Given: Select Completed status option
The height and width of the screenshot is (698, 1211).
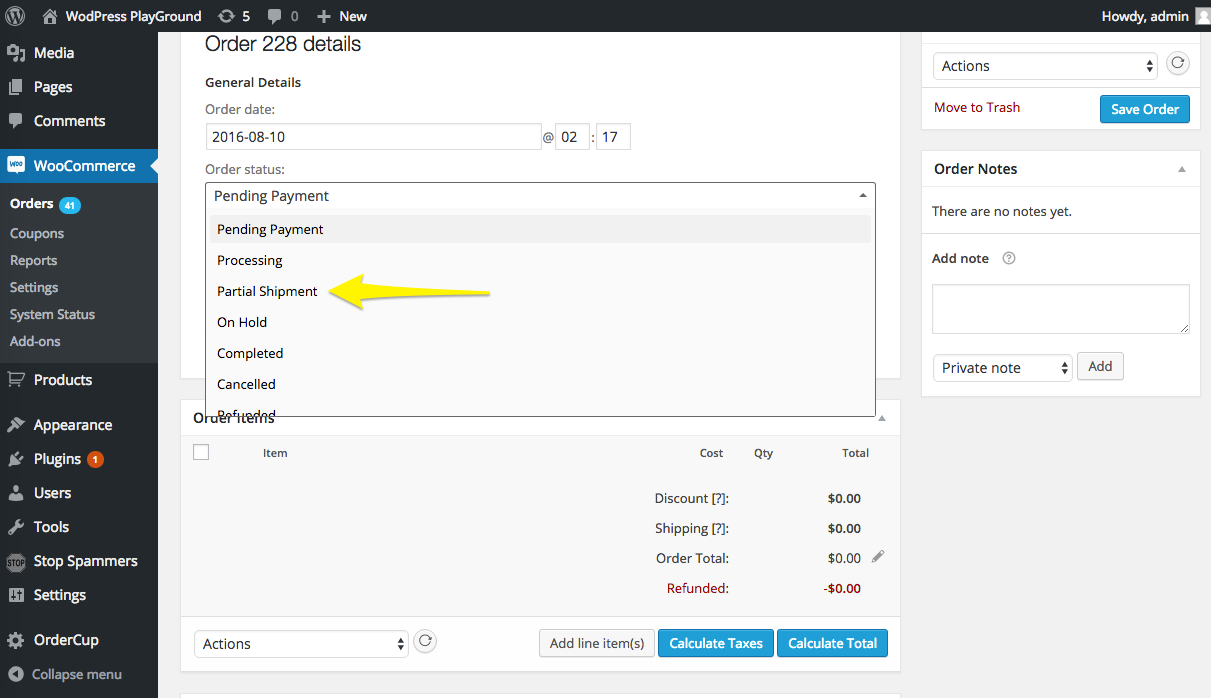Looking at the screenshot, I should [x=540, y=353].
